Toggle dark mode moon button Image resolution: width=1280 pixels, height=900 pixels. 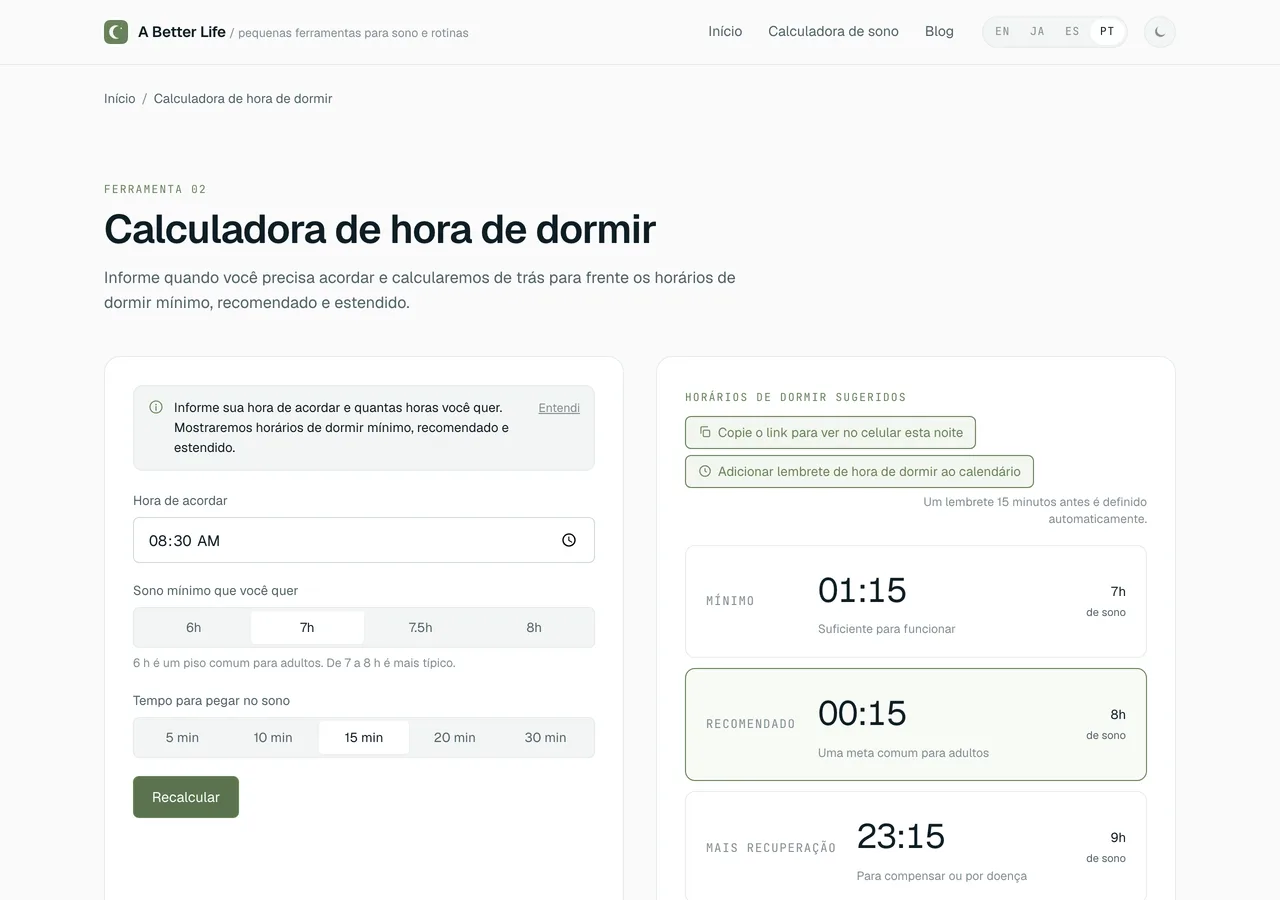click(1160, 32)
